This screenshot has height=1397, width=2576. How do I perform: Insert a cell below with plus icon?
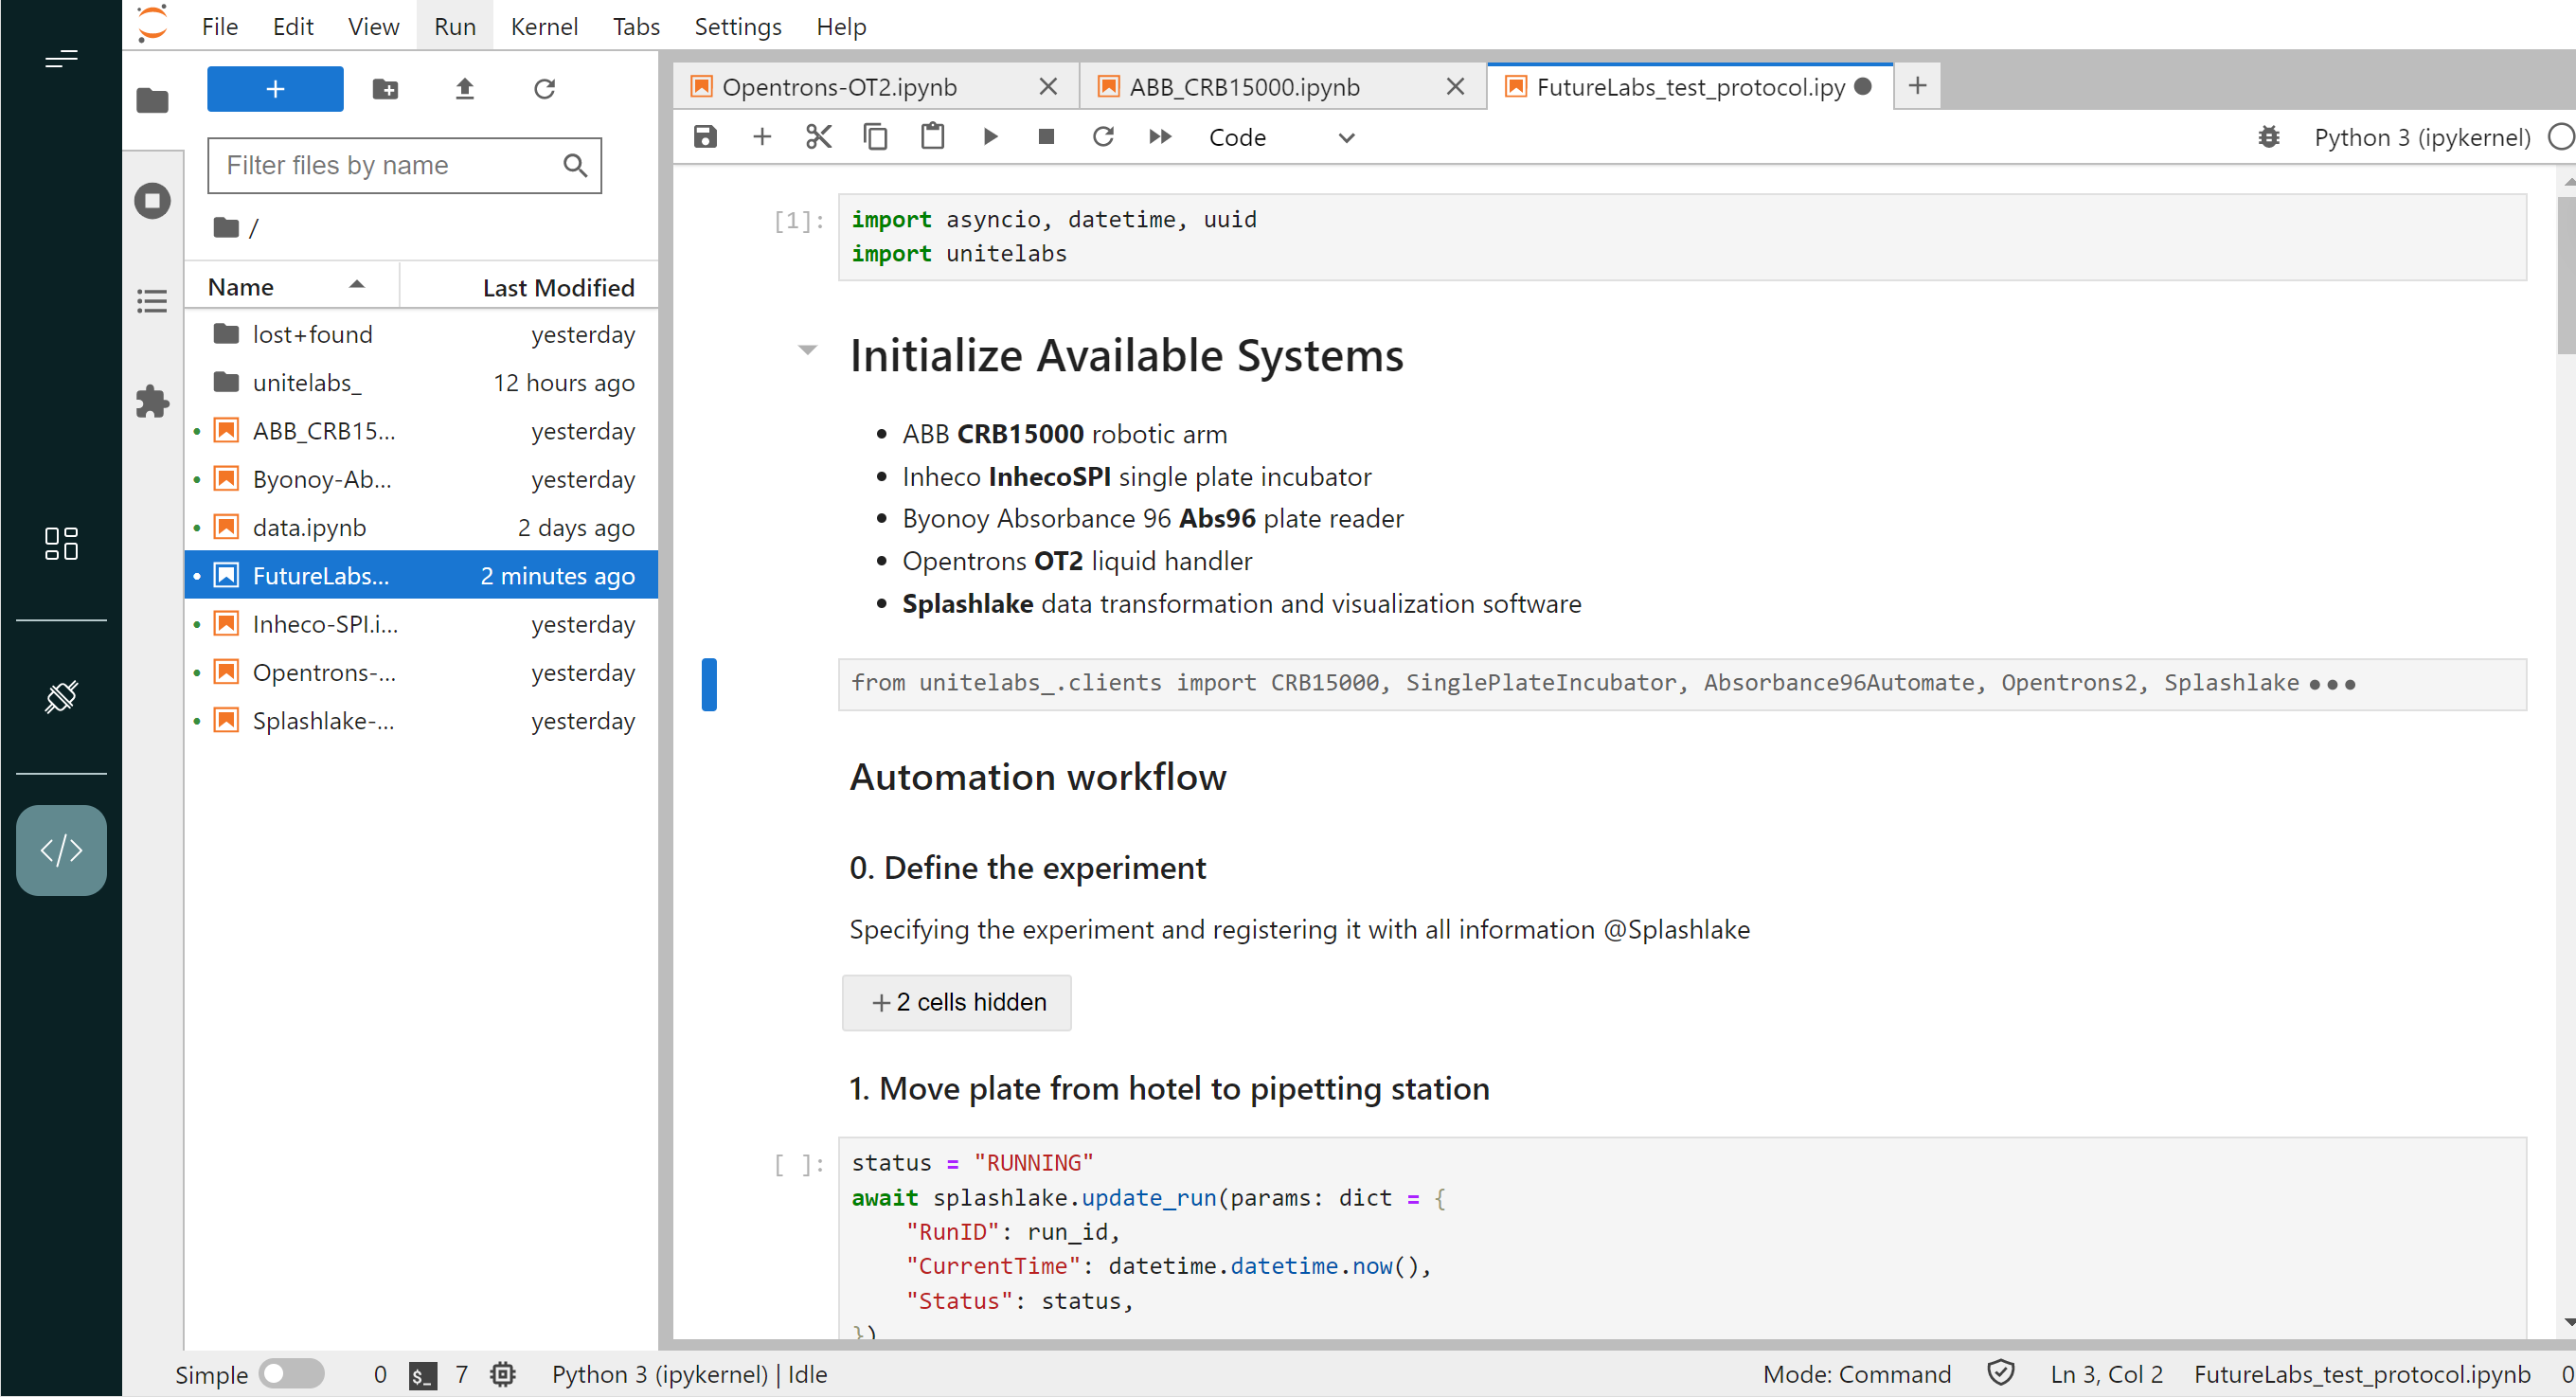coord(762,137)
